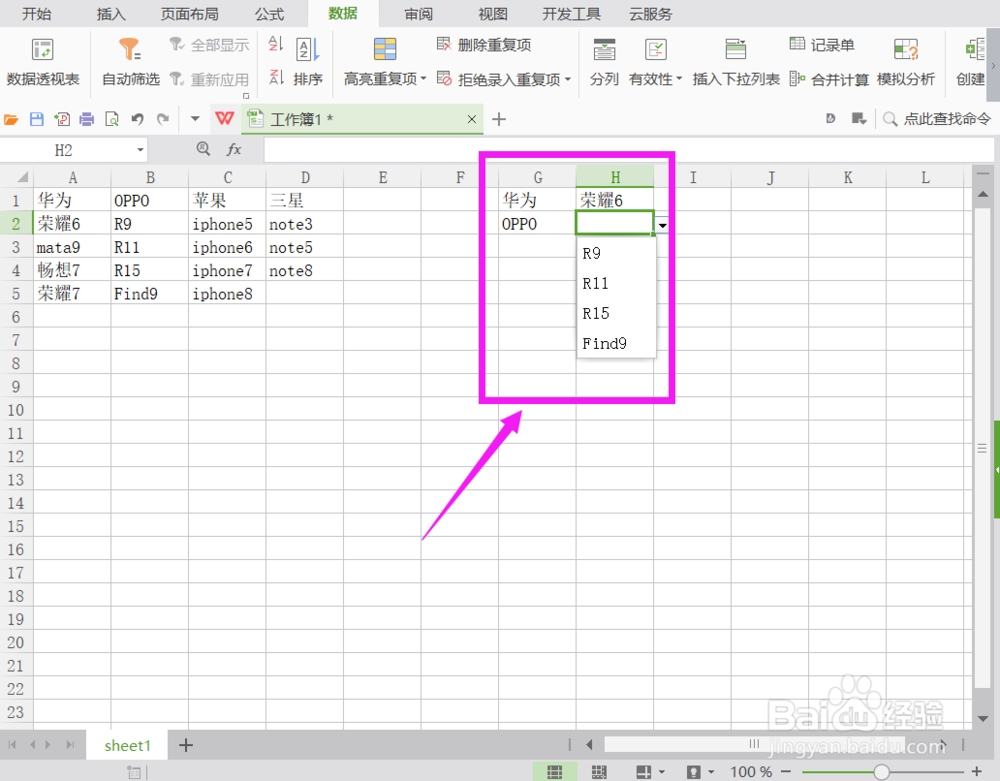Screen dimensions: 1000x781
Task: Click the zoom in plus button
Action: click(976, 772)
